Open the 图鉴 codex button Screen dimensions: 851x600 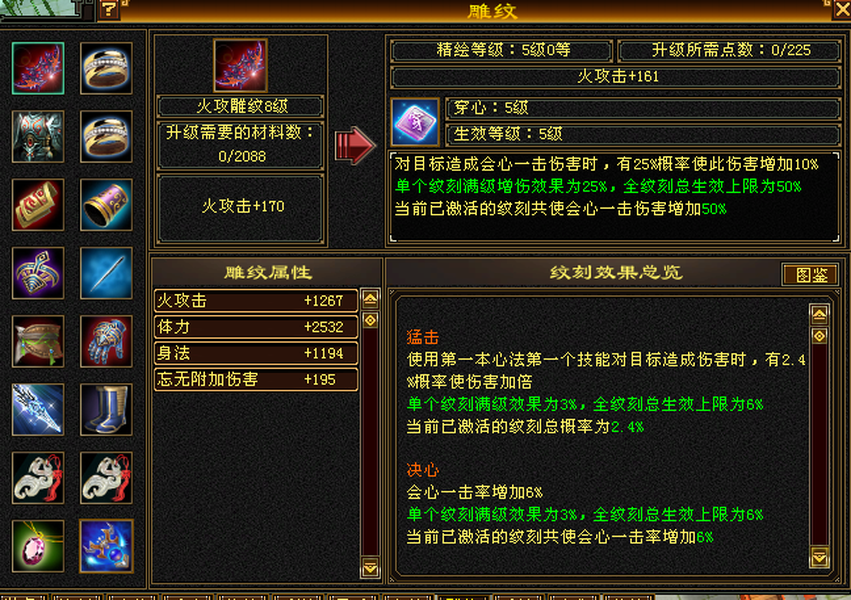[x=811, y=275]
